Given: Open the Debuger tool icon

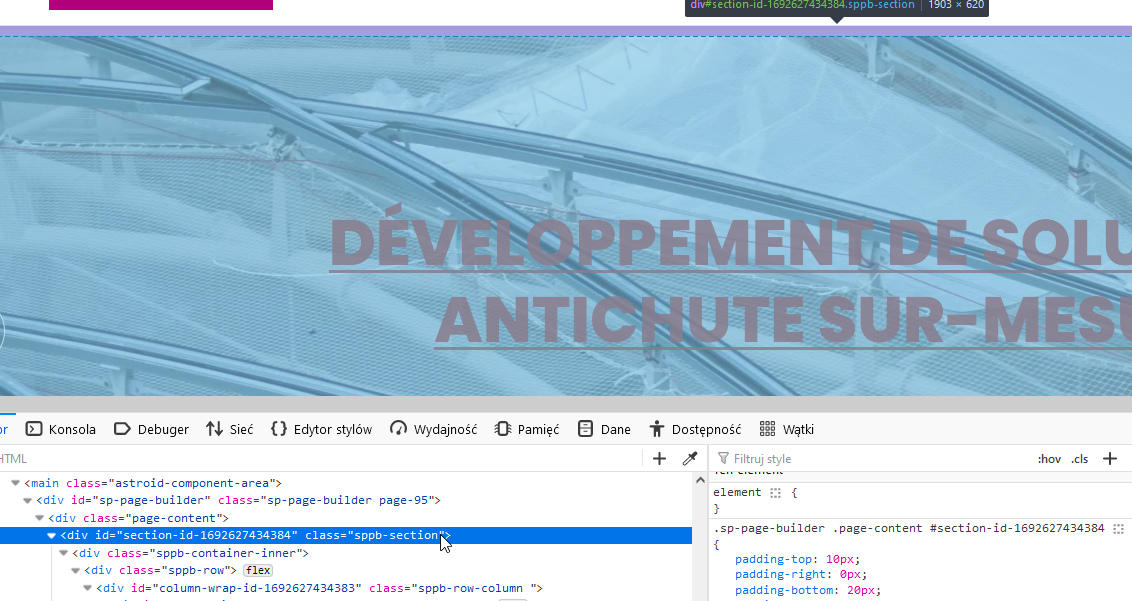Looking at the screenshot, I should (123, 429).
